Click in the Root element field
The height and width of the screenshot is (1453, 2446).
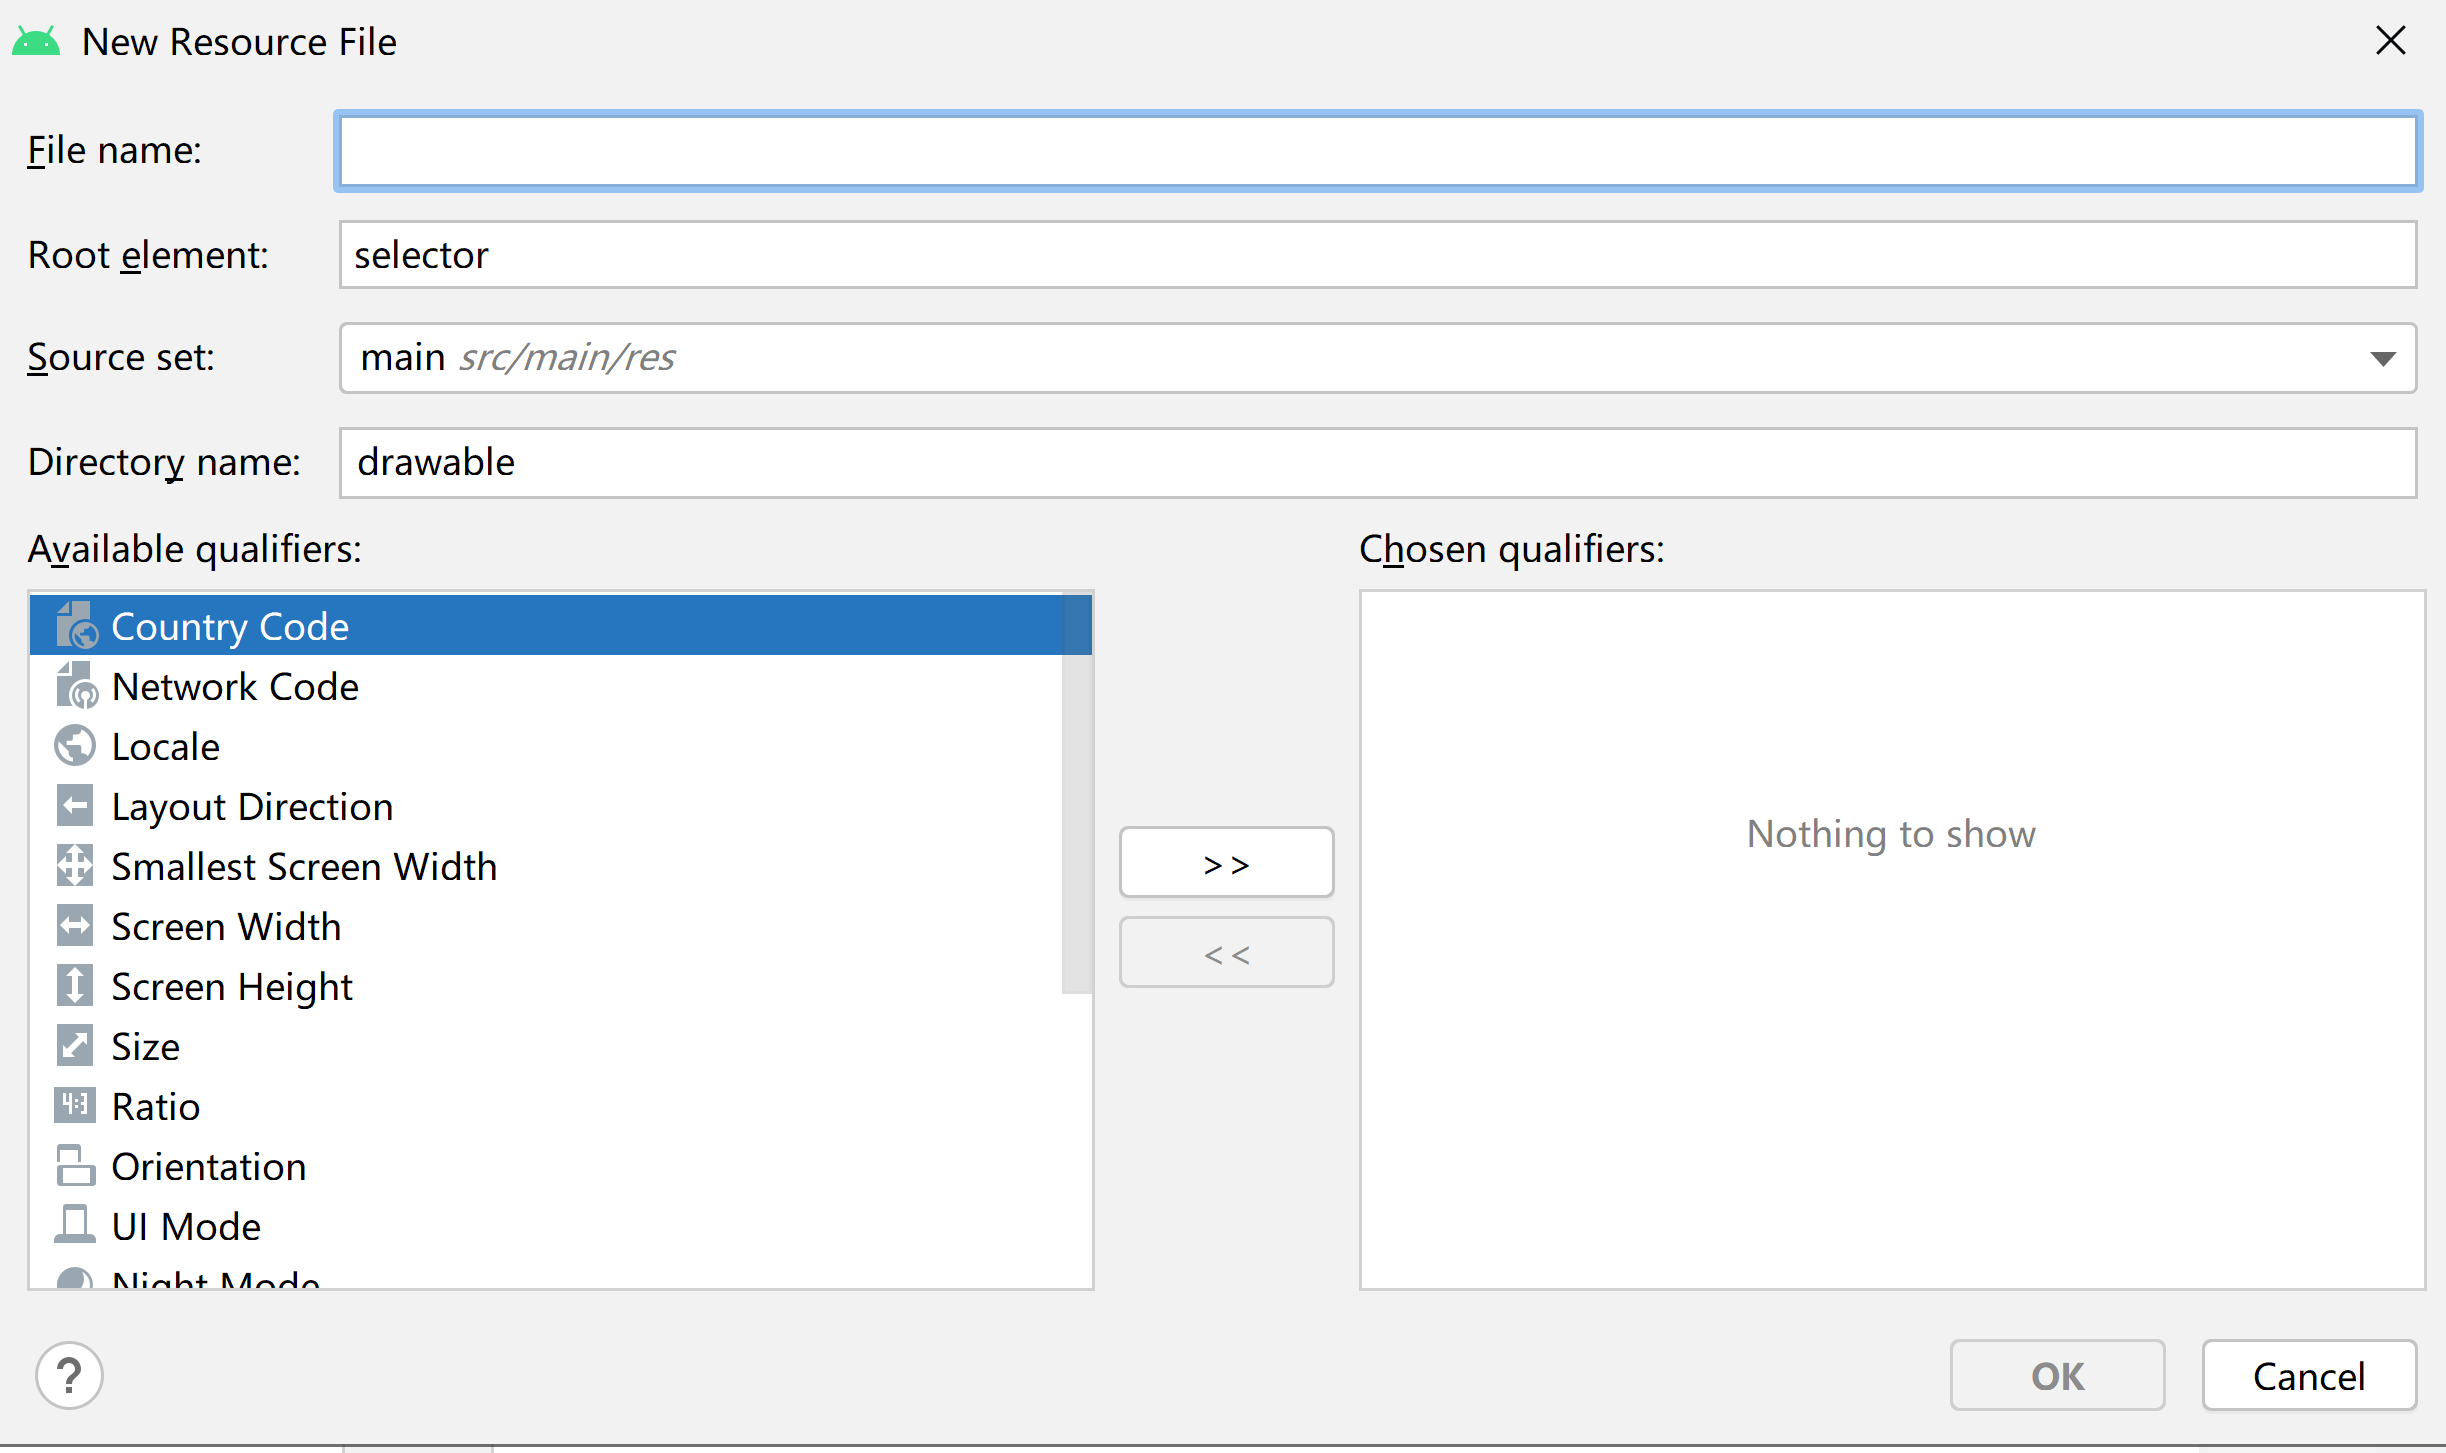pyautogui.click(x=1377, y=255)
